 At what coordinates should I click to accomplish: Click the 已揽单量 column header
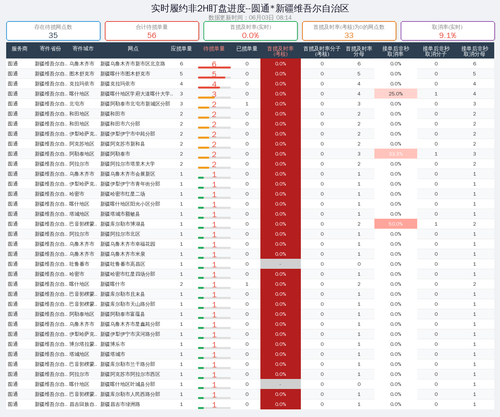tap(247, 49)
